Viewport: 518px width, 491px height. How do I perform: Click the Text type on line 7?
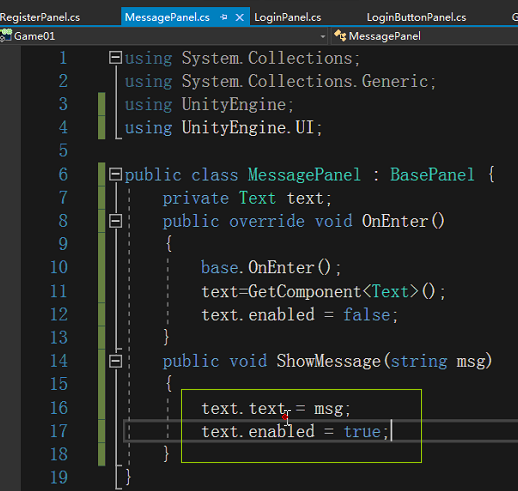(257, 198)
